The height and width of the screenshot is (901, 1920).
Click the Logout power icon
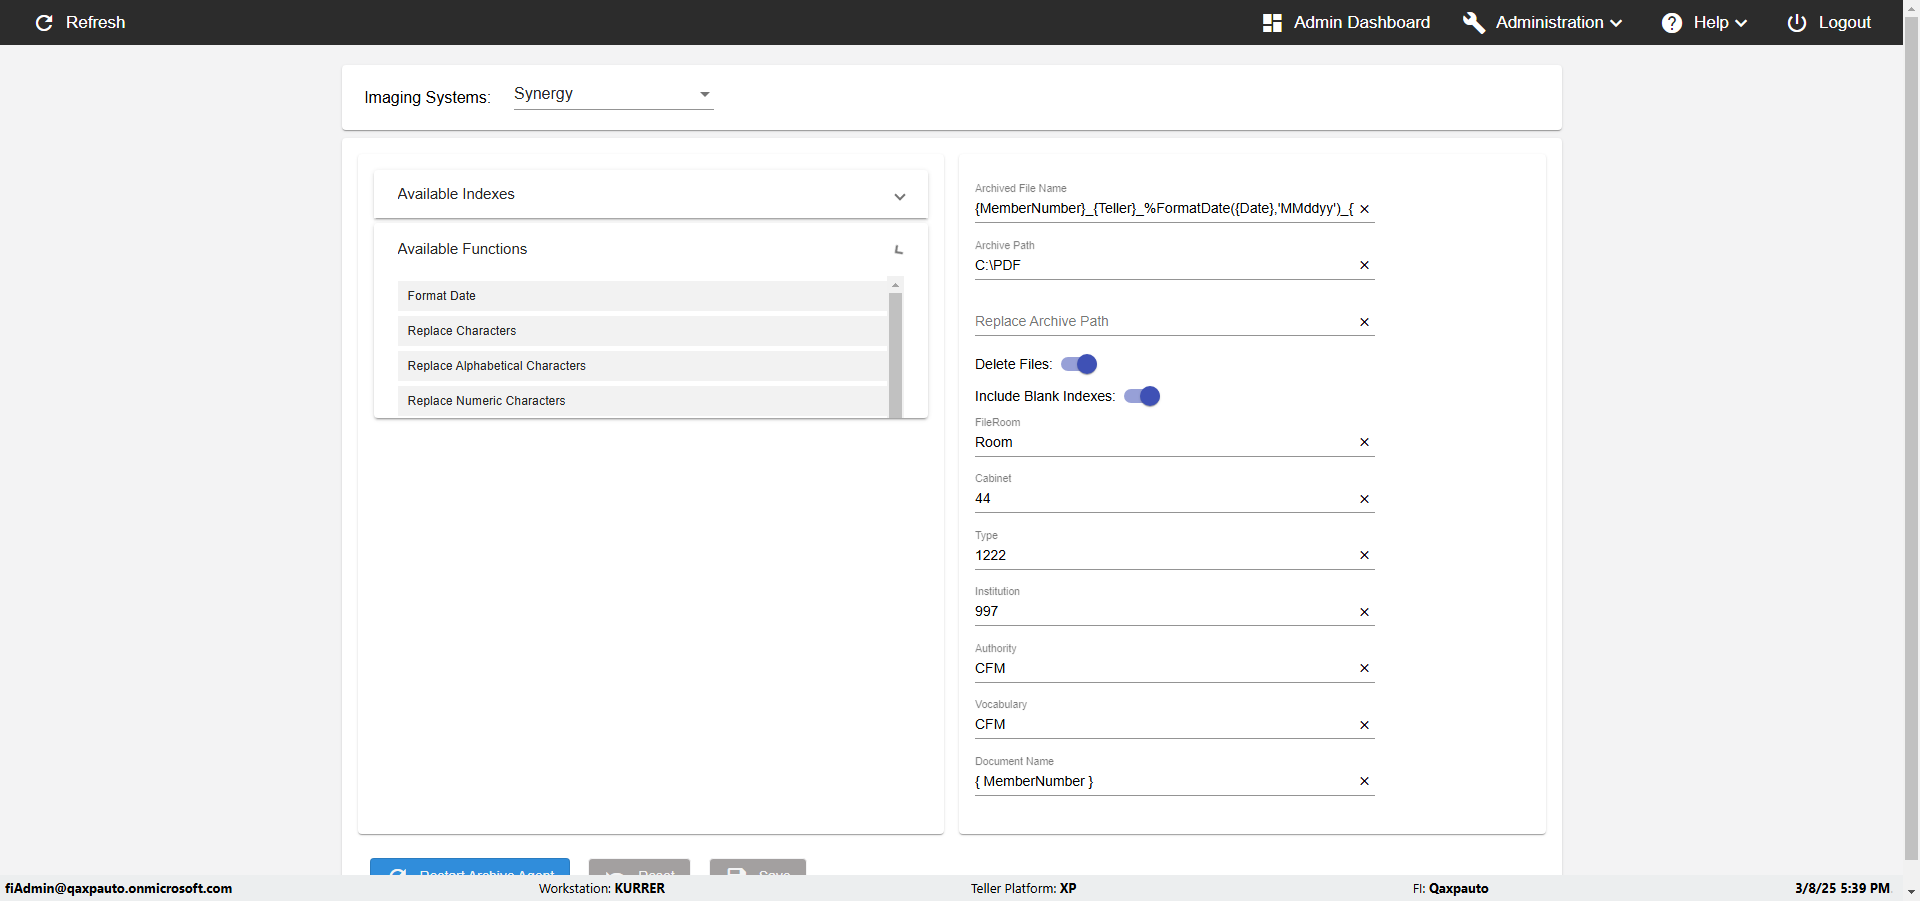(1796, 23)
